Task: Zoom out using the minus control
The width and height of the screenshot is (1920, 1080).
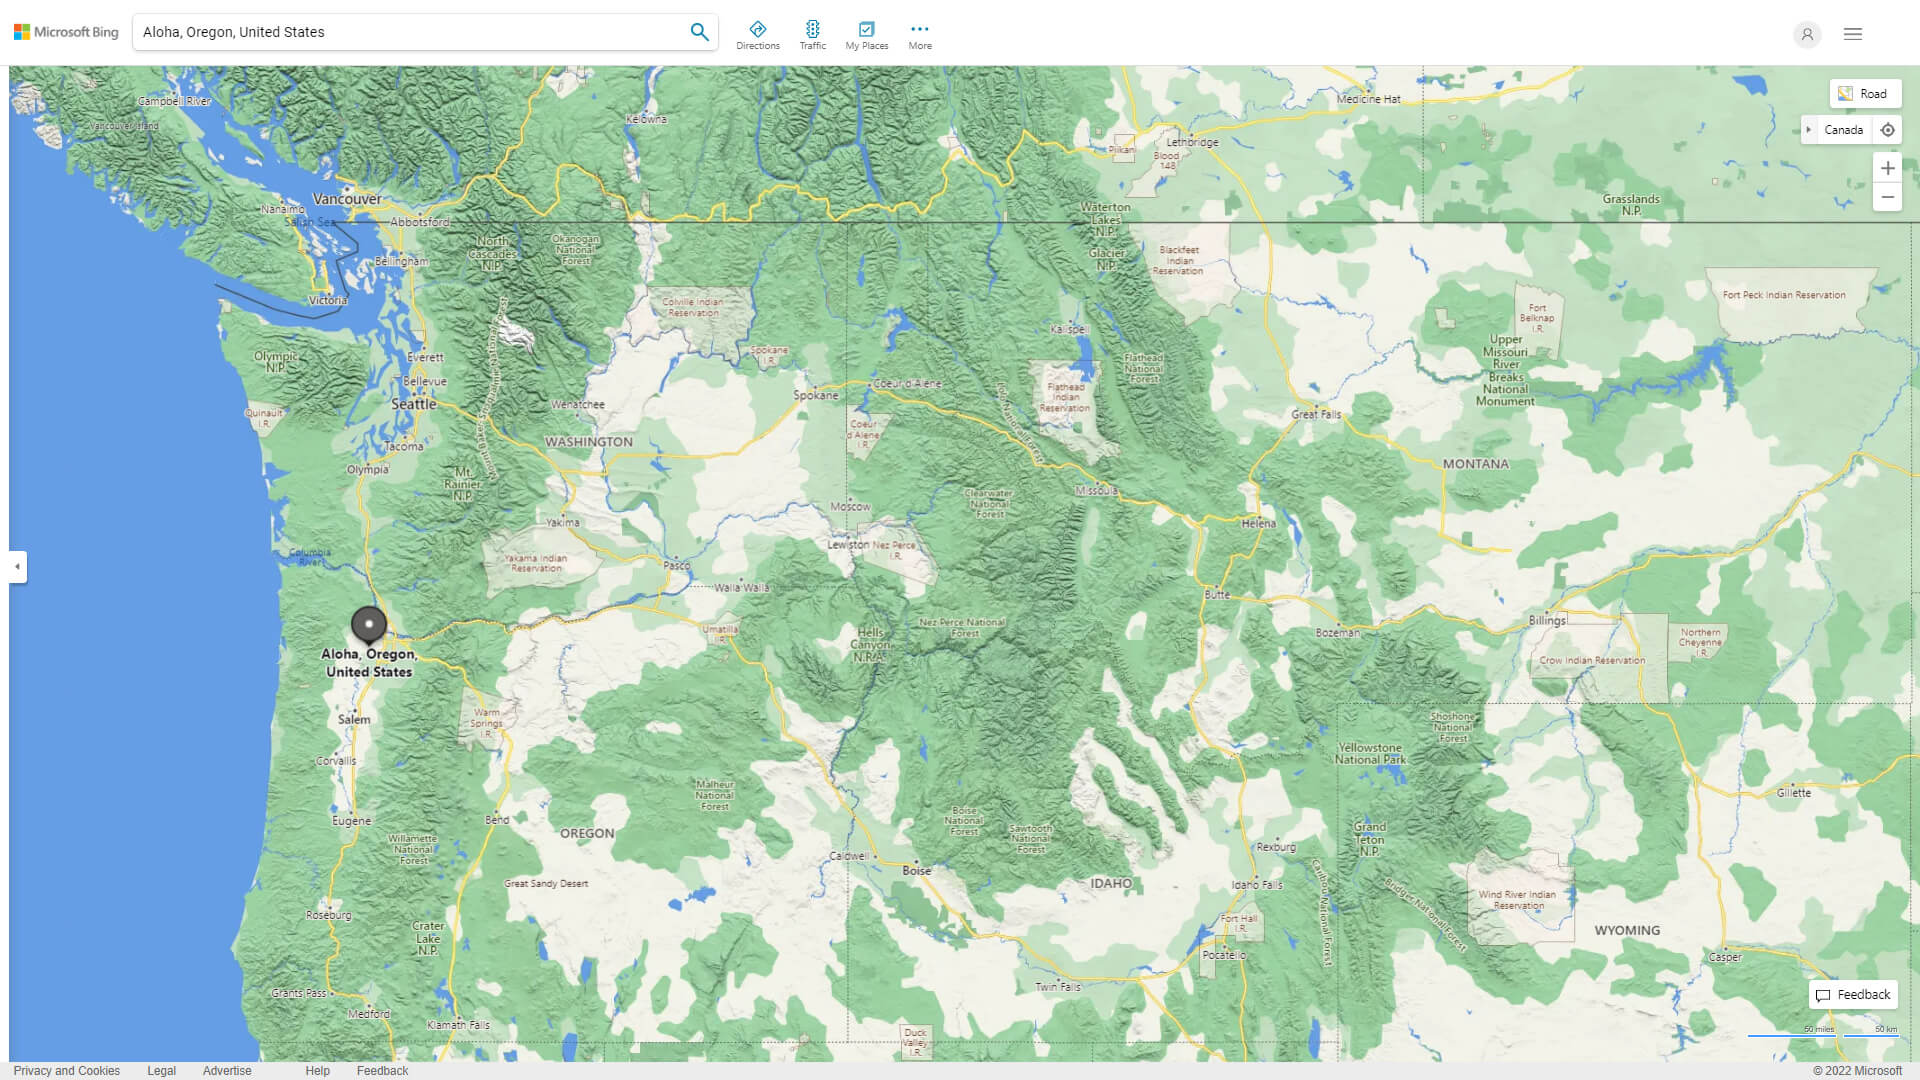Action: point(1888,197)
